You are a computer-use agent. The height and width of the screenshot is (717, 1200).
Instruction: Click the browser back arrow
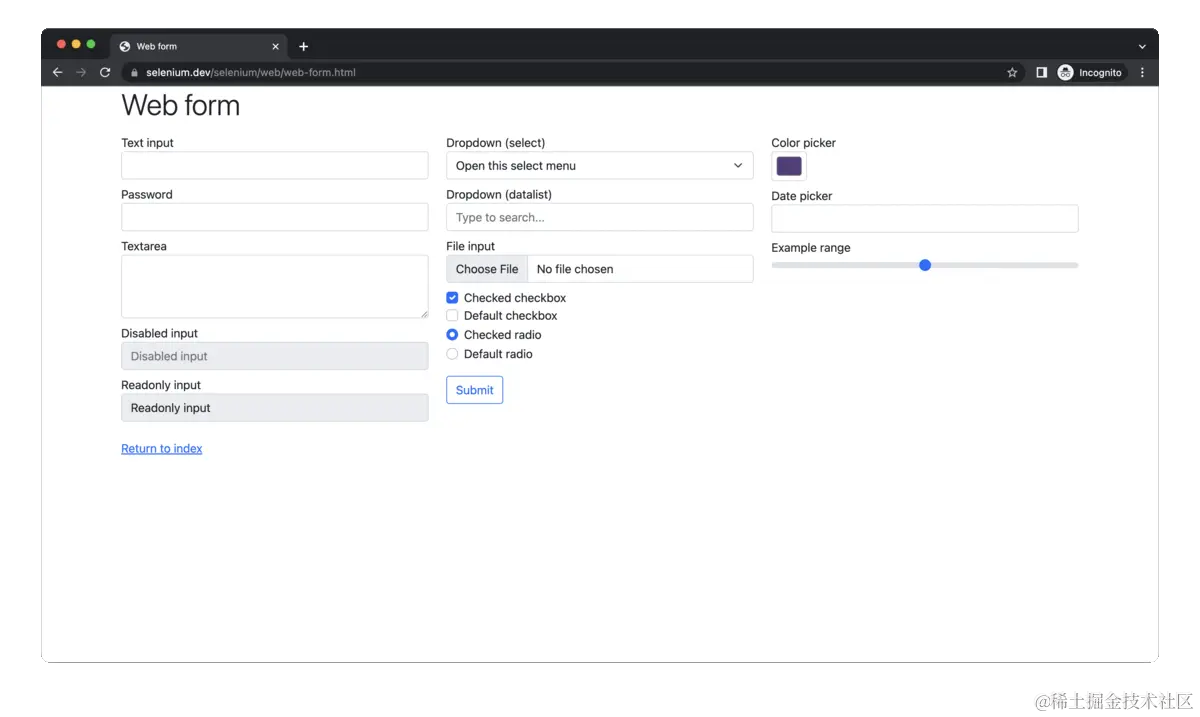coord(57,72)
